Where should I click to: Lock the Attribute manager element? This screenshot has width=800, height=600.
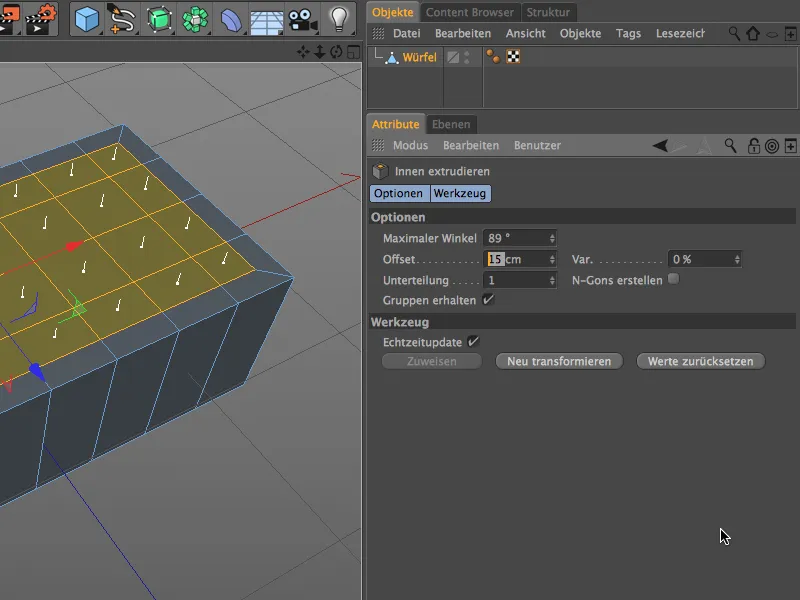(x=754, y=146)
